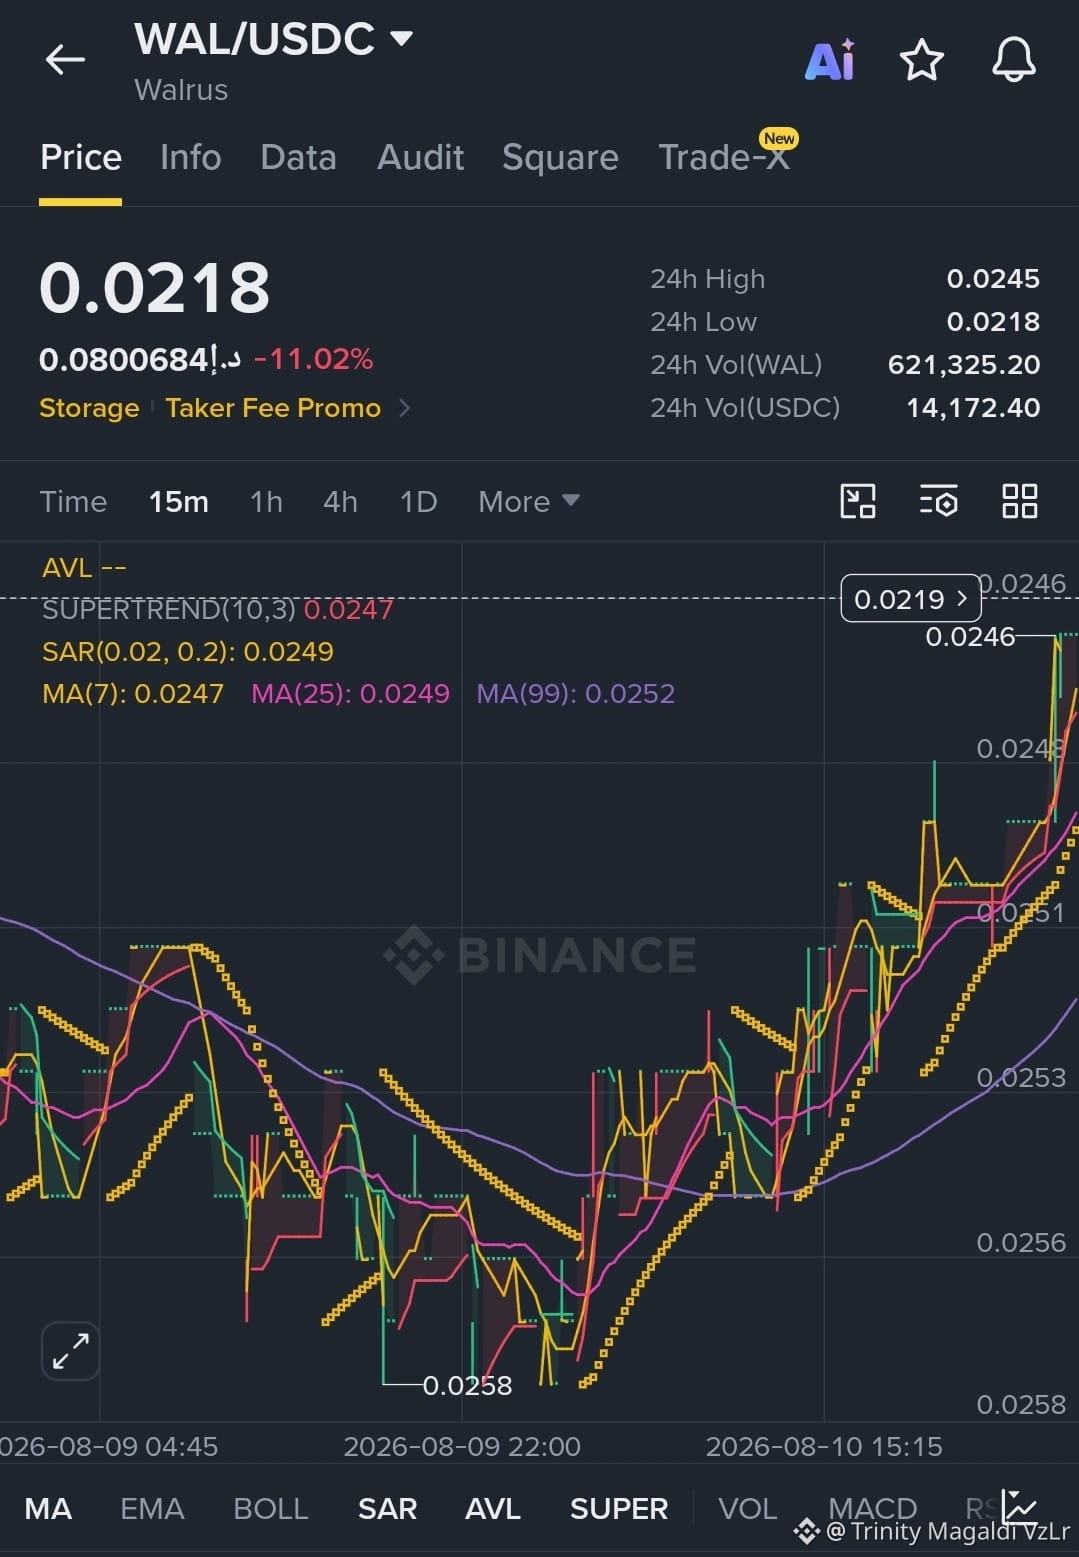The height and width of the screenshot is (1557, 1079).
Task: Click the AVL legend label
Action: click(84, 567)
